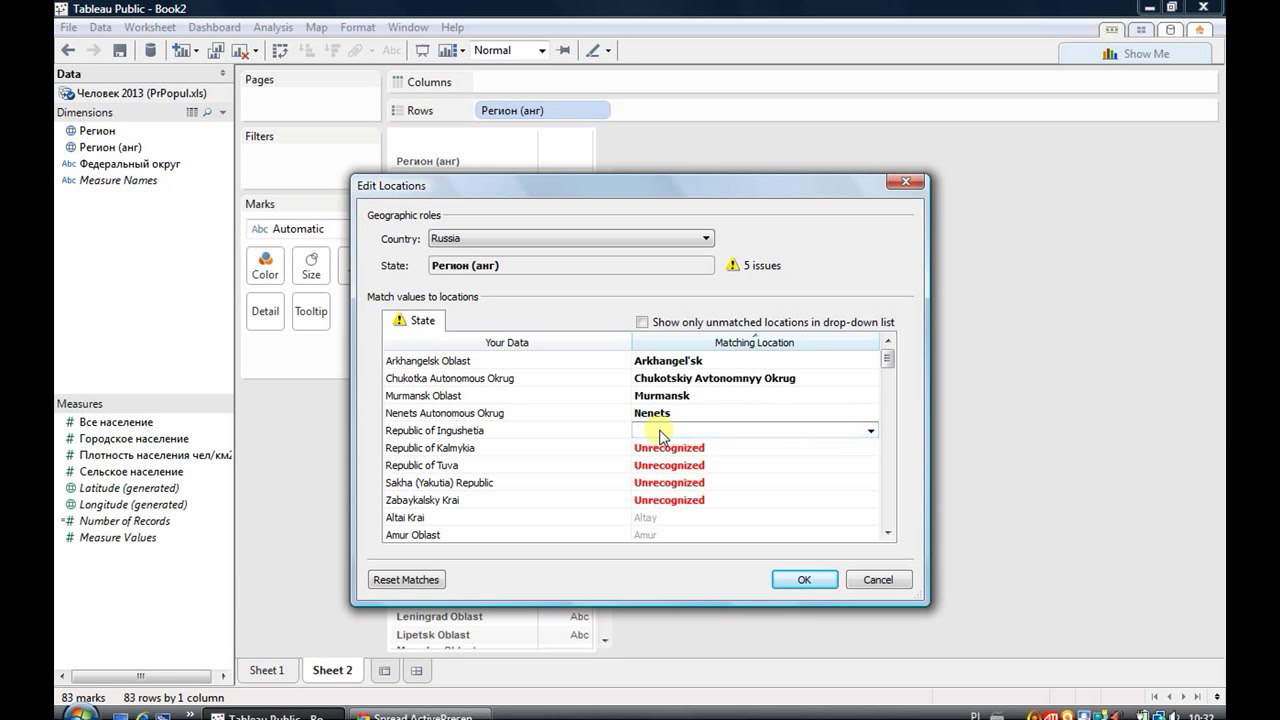This screenshot has width=1280, height=720.
Task: Click OK in Edit Locations dialog
Action: 804,580
